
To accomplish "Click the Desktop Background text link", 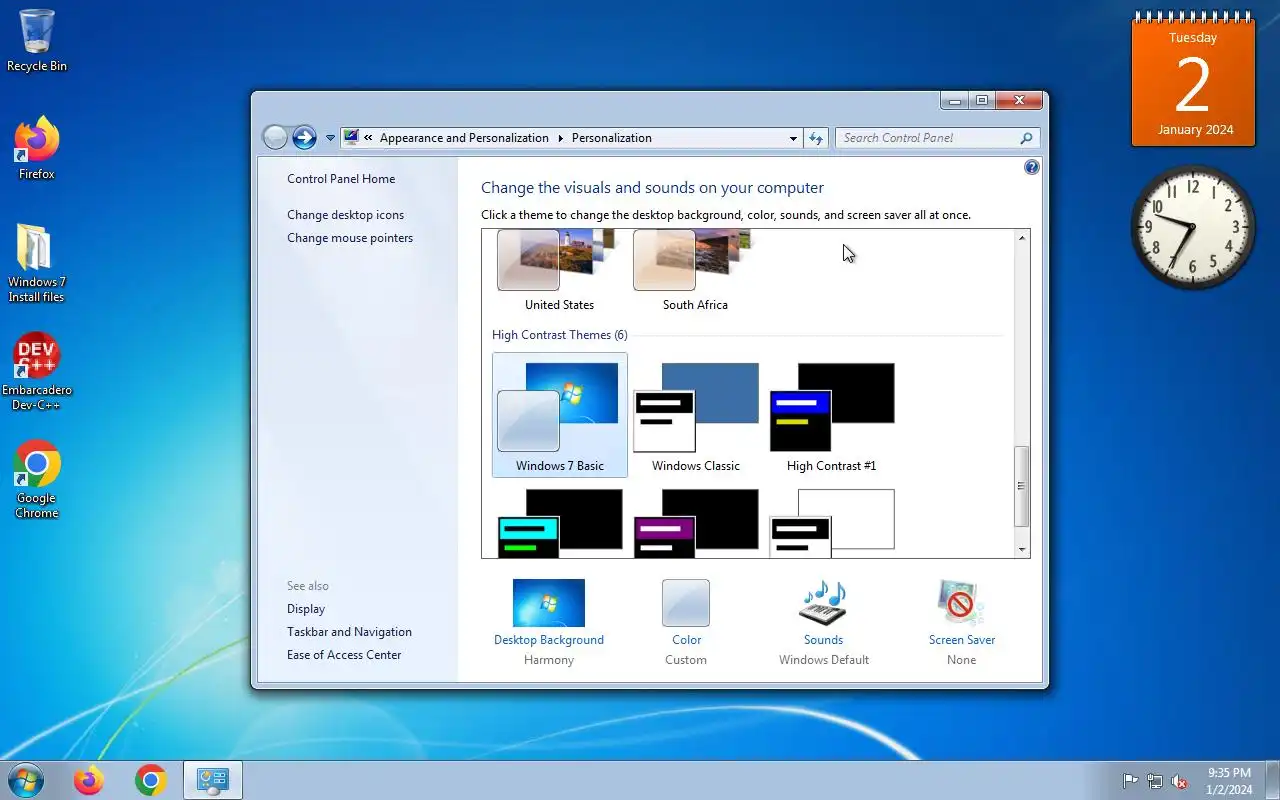I will pyautogui.click(x=549, y=640).
